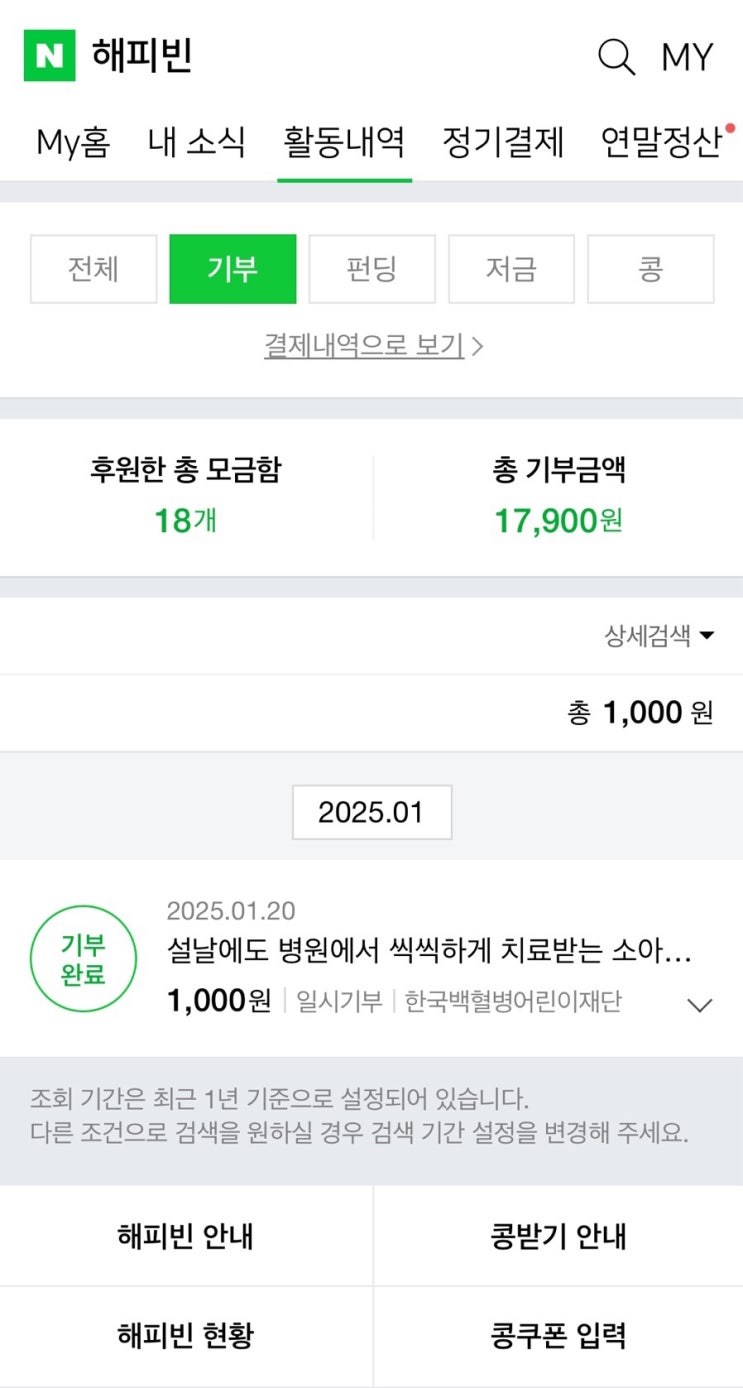
Task: Expand the 상세검색 dropdown
Action: tap(659, 636)
